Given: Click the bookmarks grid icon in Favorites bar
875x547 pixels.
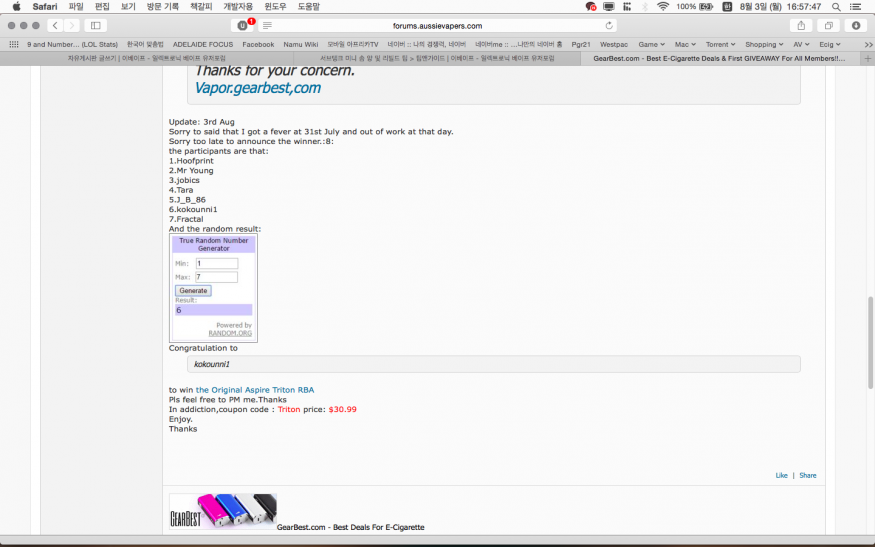Looking at the screenshot, I should pyautogui.click(x=14, y=44).
